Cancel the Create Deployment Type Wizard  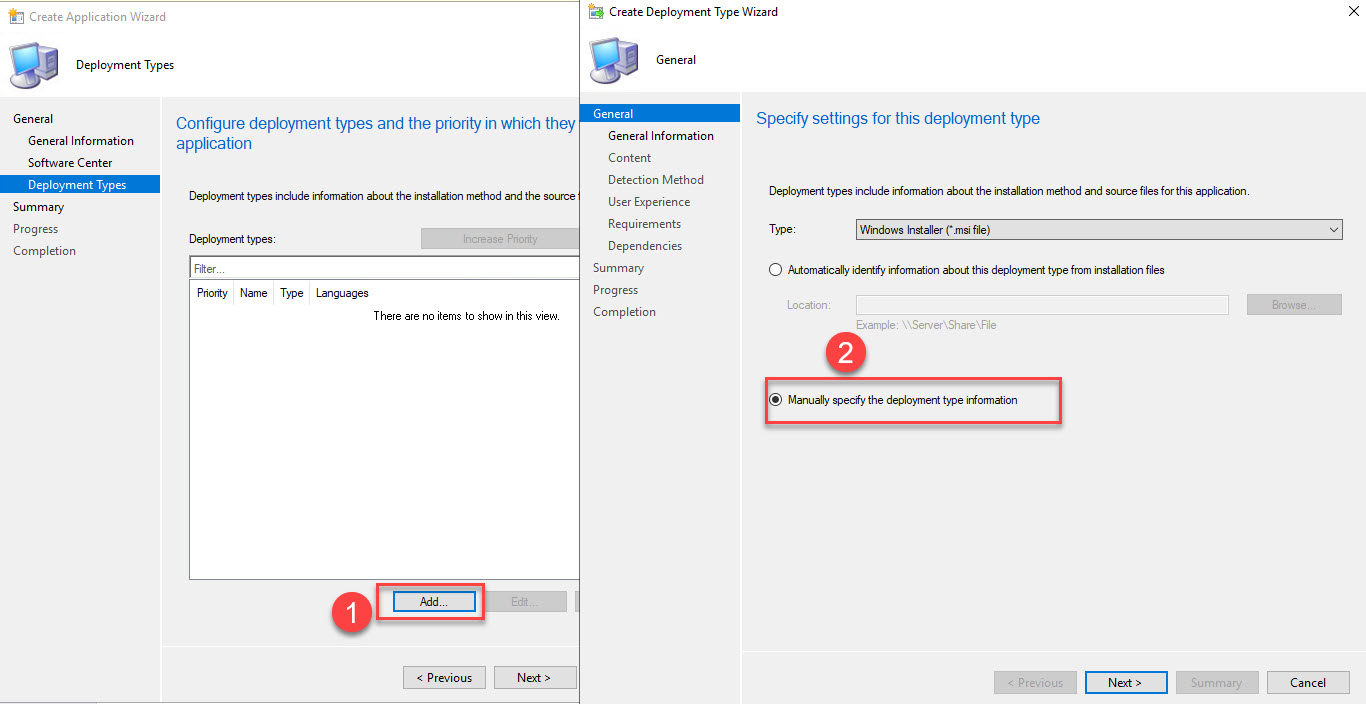[x=1308, y=682]
